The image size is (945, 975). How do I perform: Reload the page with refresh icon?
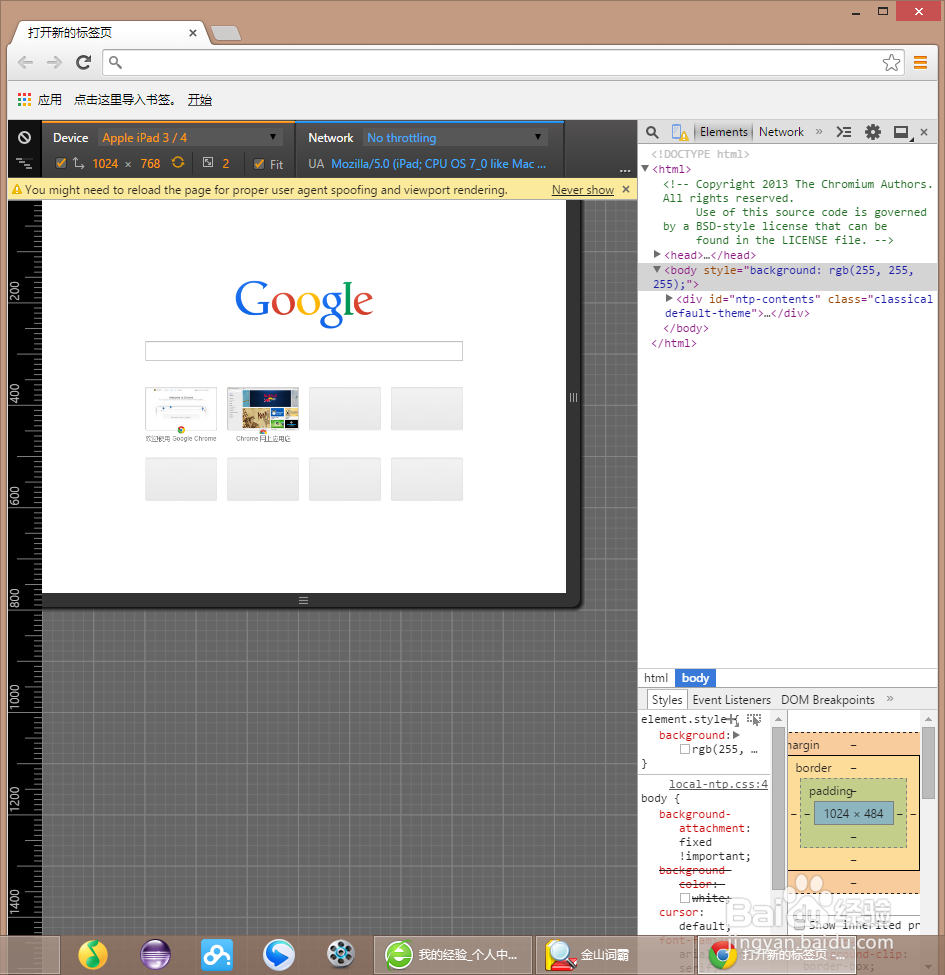pyautogui.click(x=83, y=62)
